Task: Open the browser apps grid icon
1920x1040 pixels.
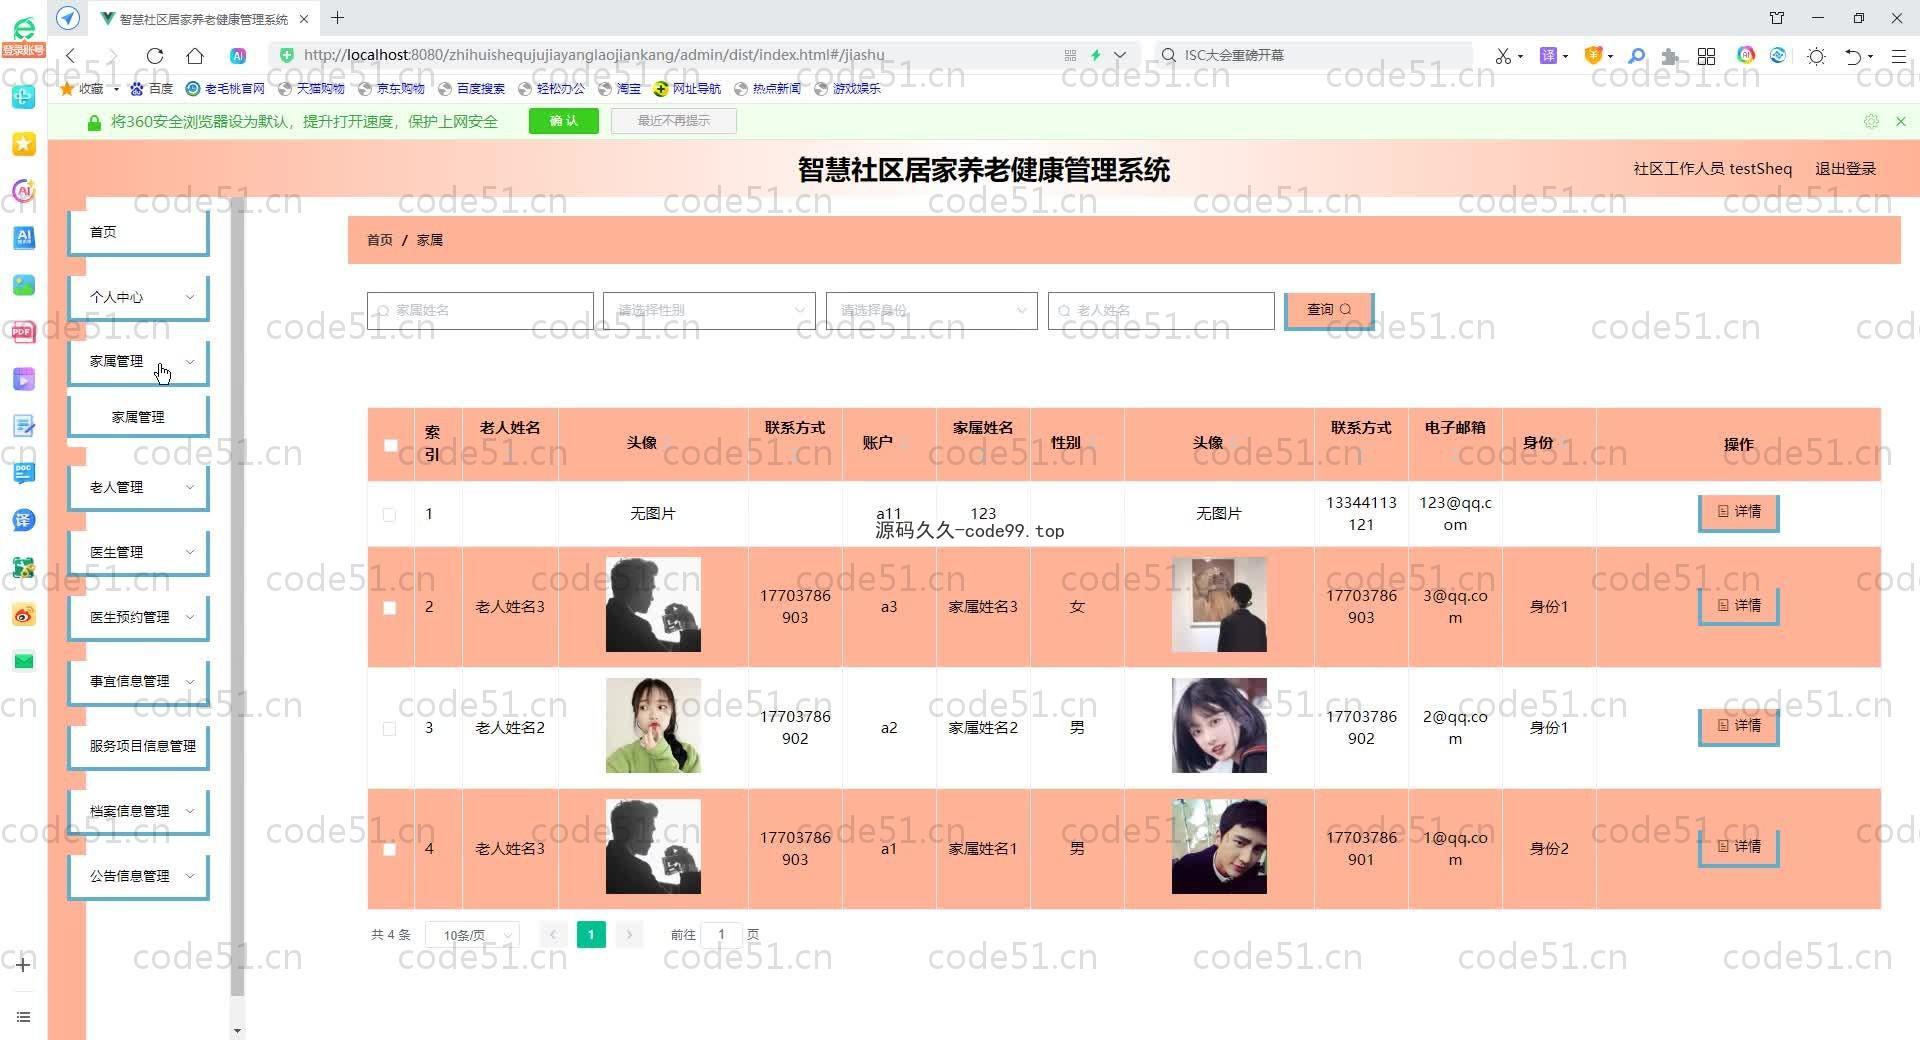Action: [1706, 56]
